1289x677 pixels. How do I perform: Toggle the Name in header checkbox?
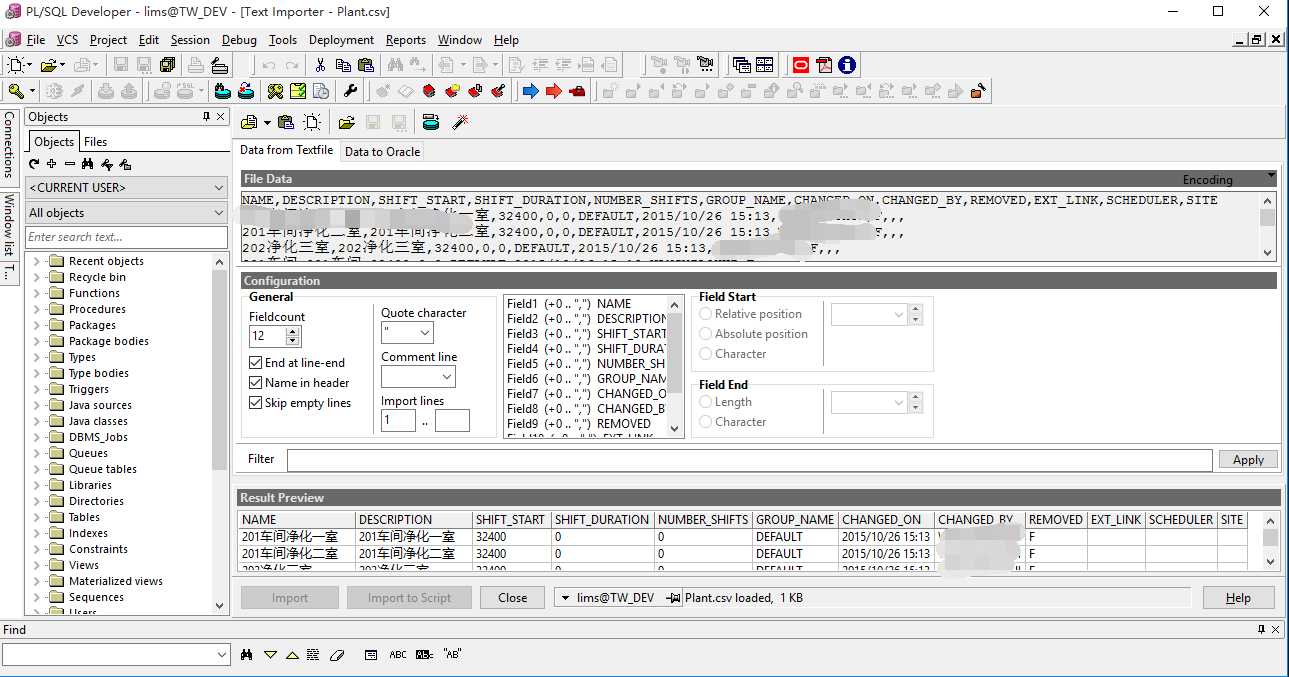[x=255, y=383]
